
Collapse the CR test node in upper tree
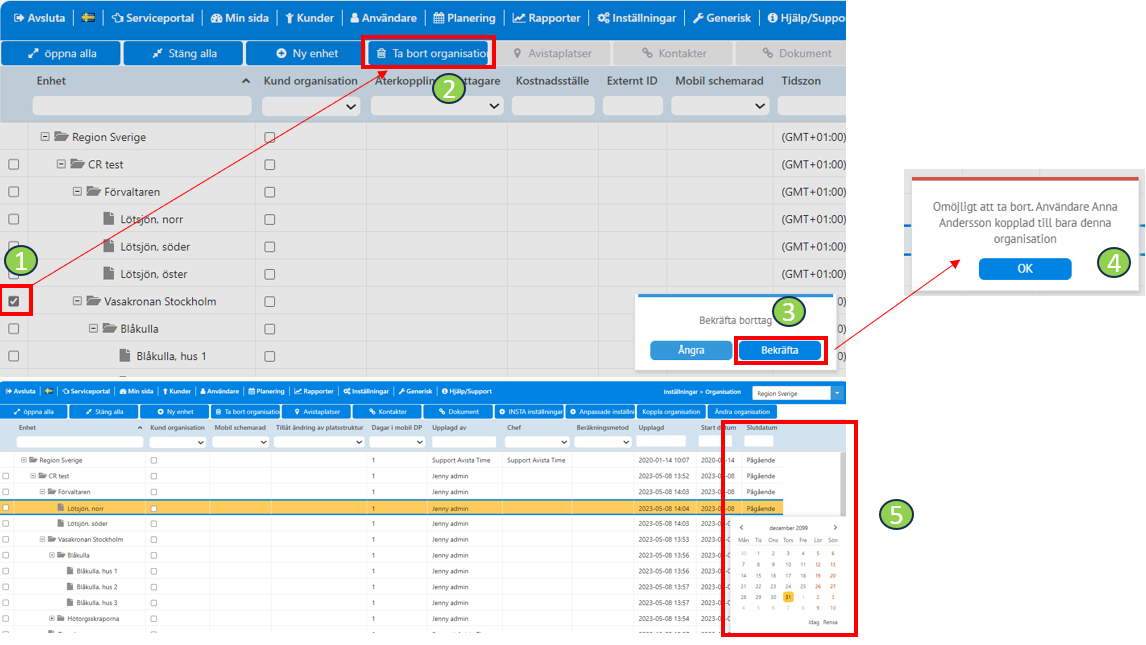61,164
